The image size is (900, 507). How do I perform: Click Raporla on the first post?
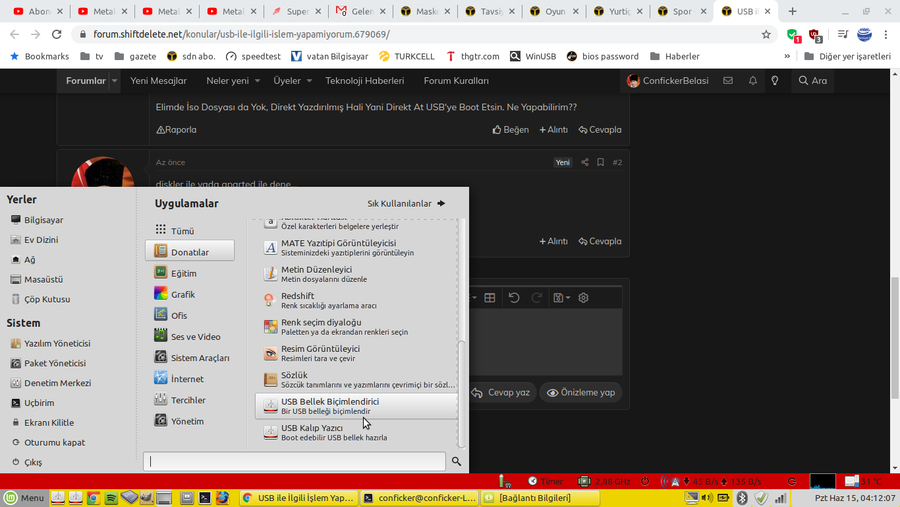pyautogui.click(x=177, y=130)
